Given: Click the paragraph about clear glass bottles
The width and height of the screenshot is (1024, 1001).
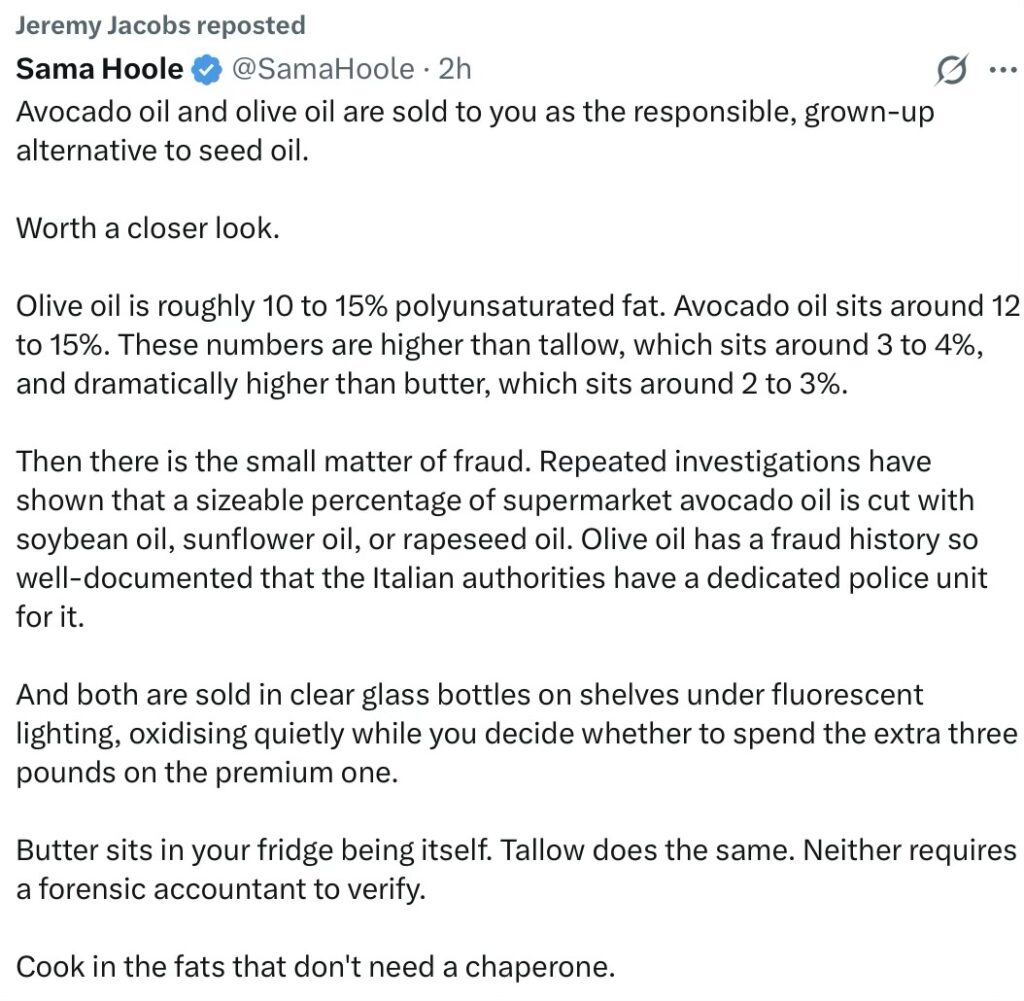Looking at the screenshot, I should [517, 733].
